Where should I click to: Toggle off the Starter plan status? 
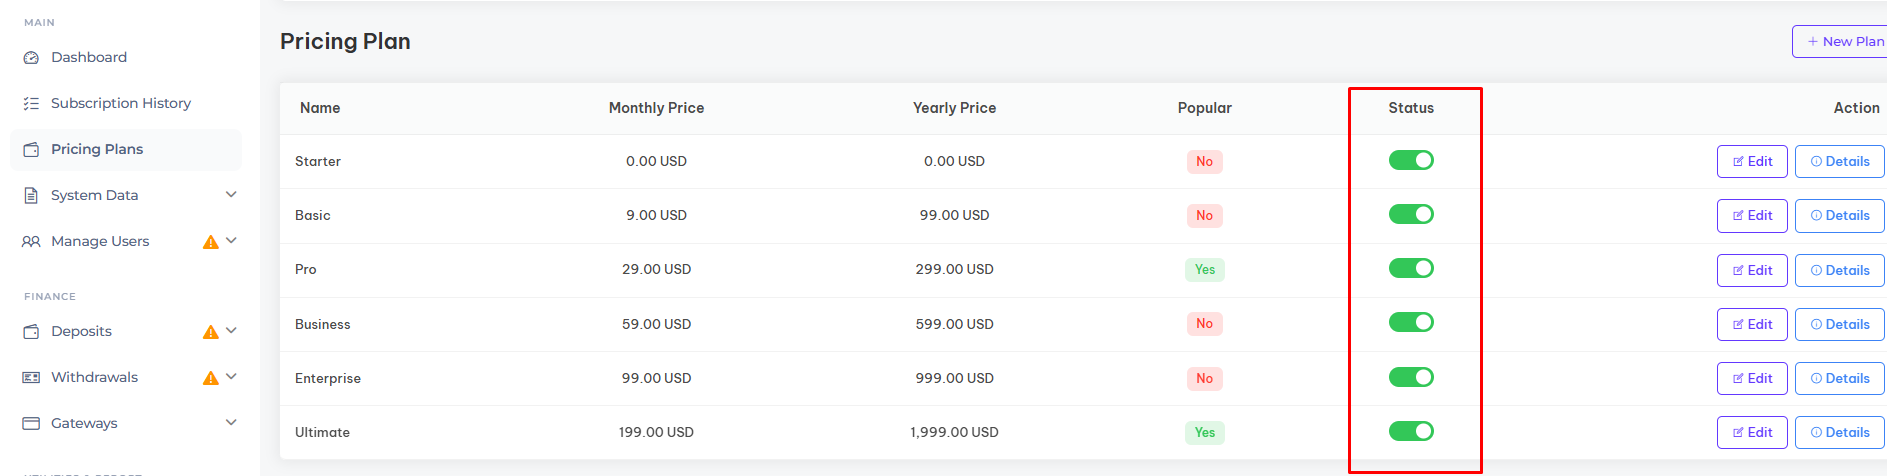pos(1411,160)
